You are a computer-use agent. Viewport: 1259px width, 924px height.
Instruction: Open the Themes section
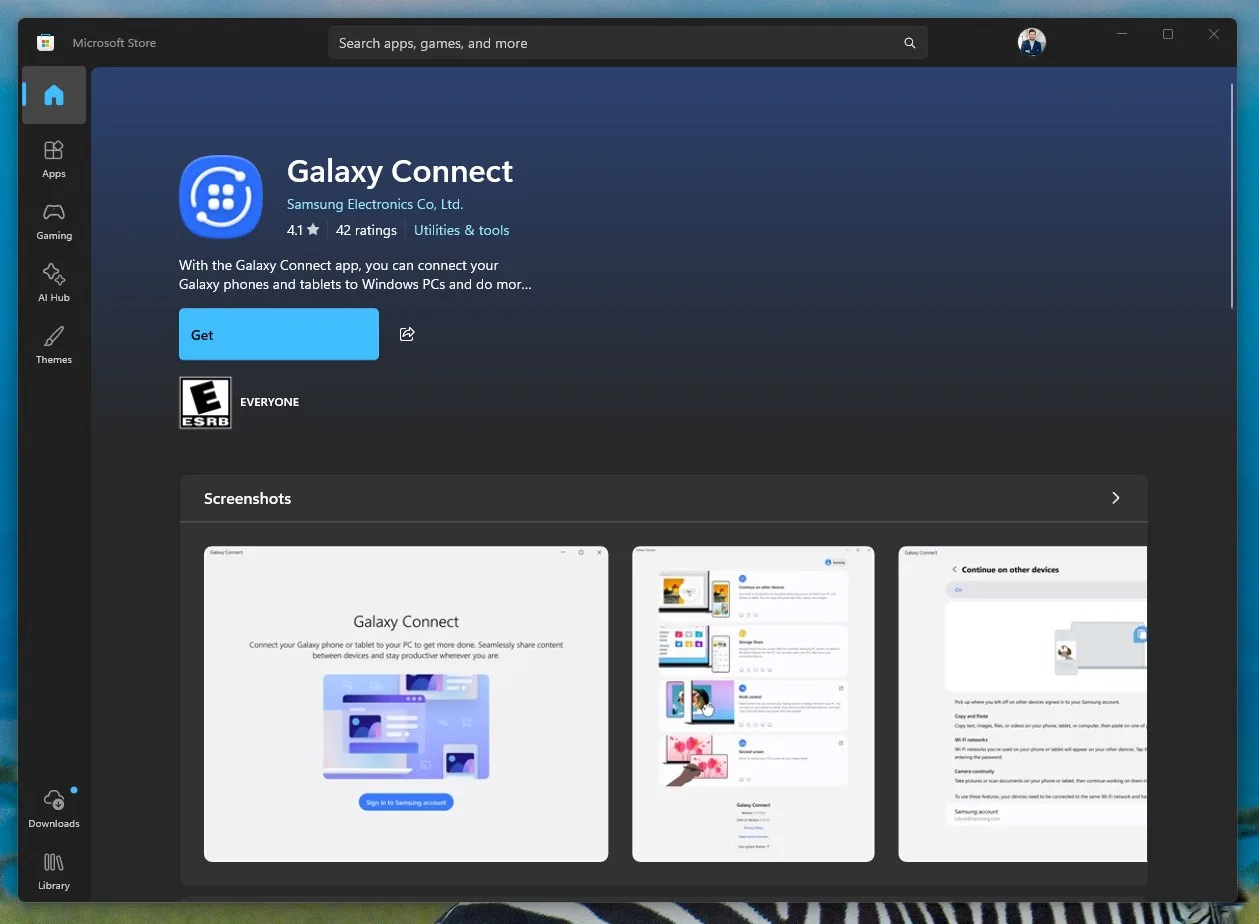tap(54, 345)
